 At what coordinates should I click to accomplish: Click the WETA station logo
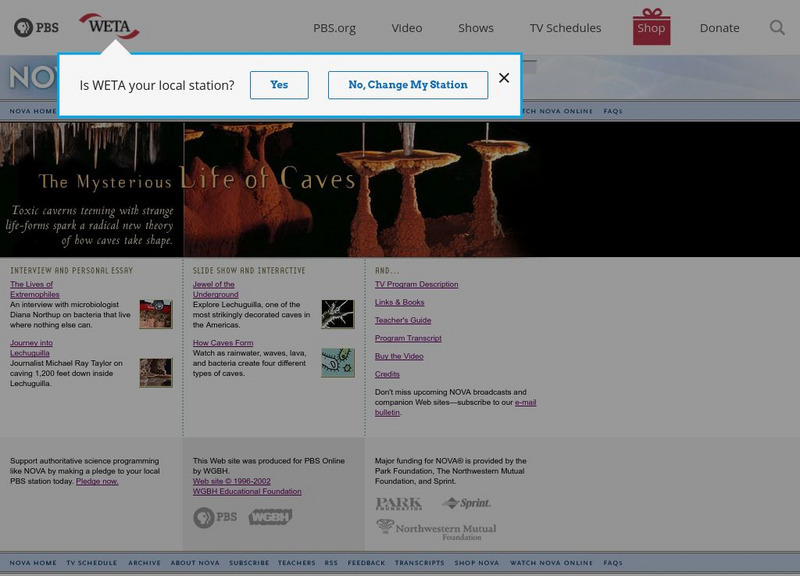[108, 24]
